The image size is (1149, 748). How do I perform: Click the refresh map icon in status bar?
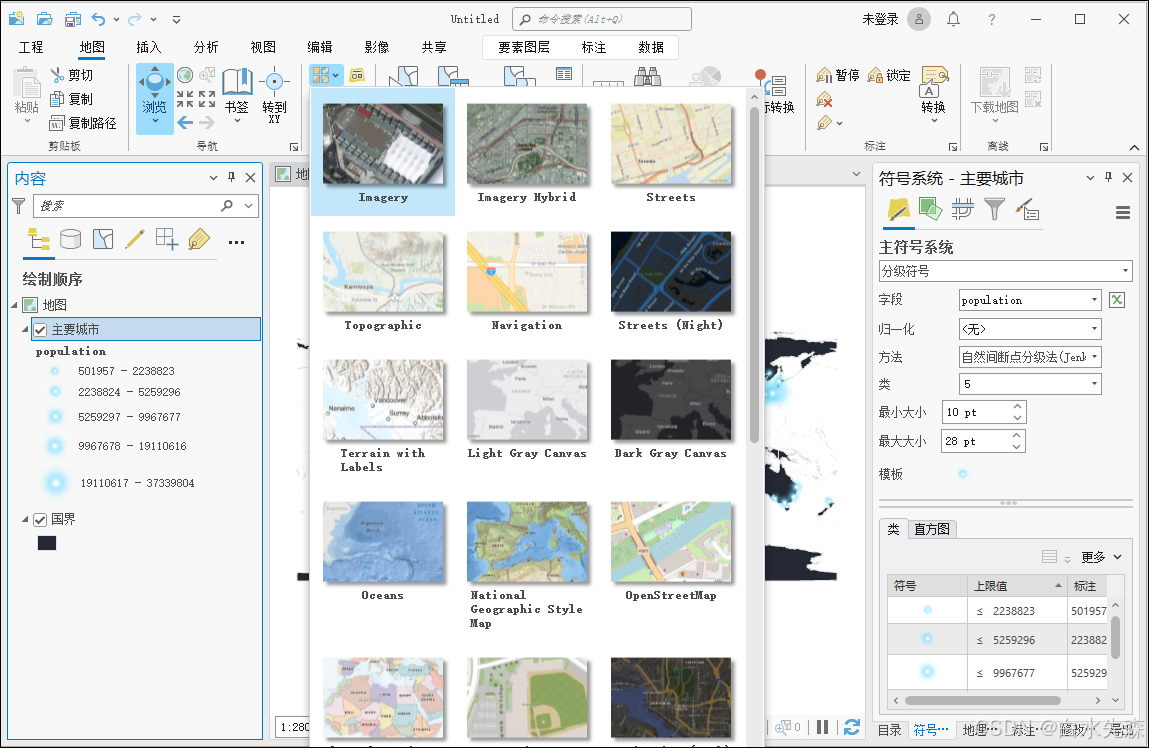tap(851, 727)
